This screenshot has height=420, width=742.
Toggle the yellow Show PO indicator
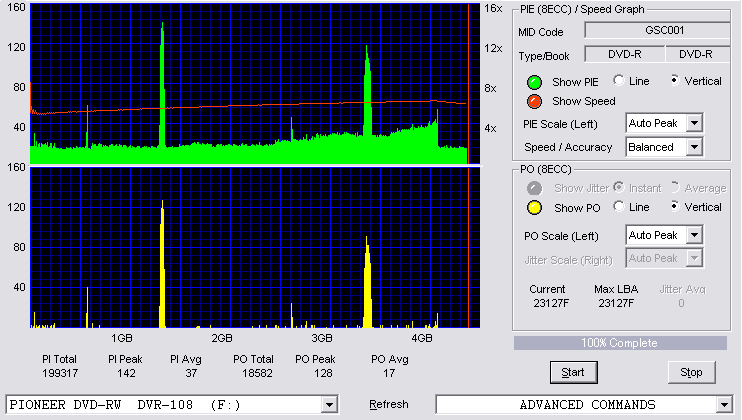point(534,208)
